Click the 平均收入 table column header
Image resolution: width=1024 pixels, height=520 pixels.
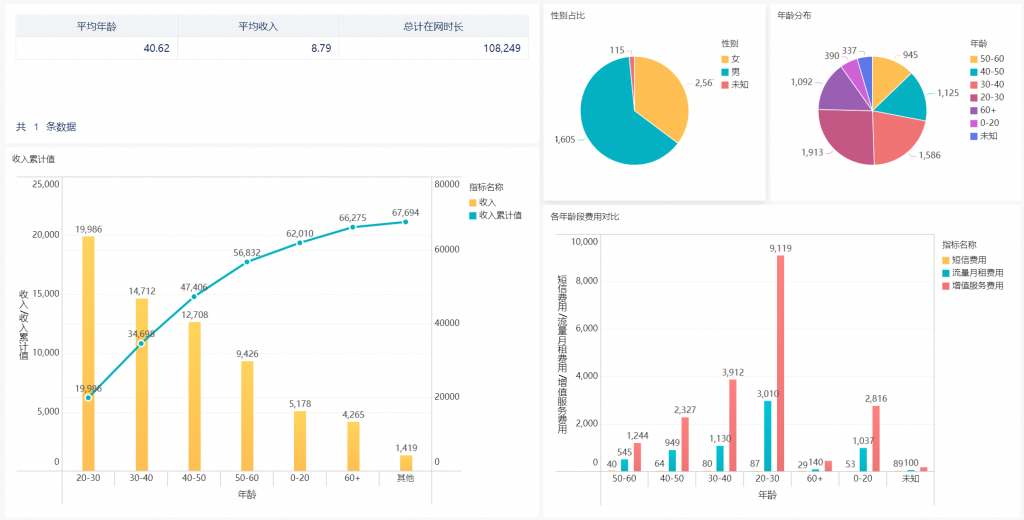258,26
